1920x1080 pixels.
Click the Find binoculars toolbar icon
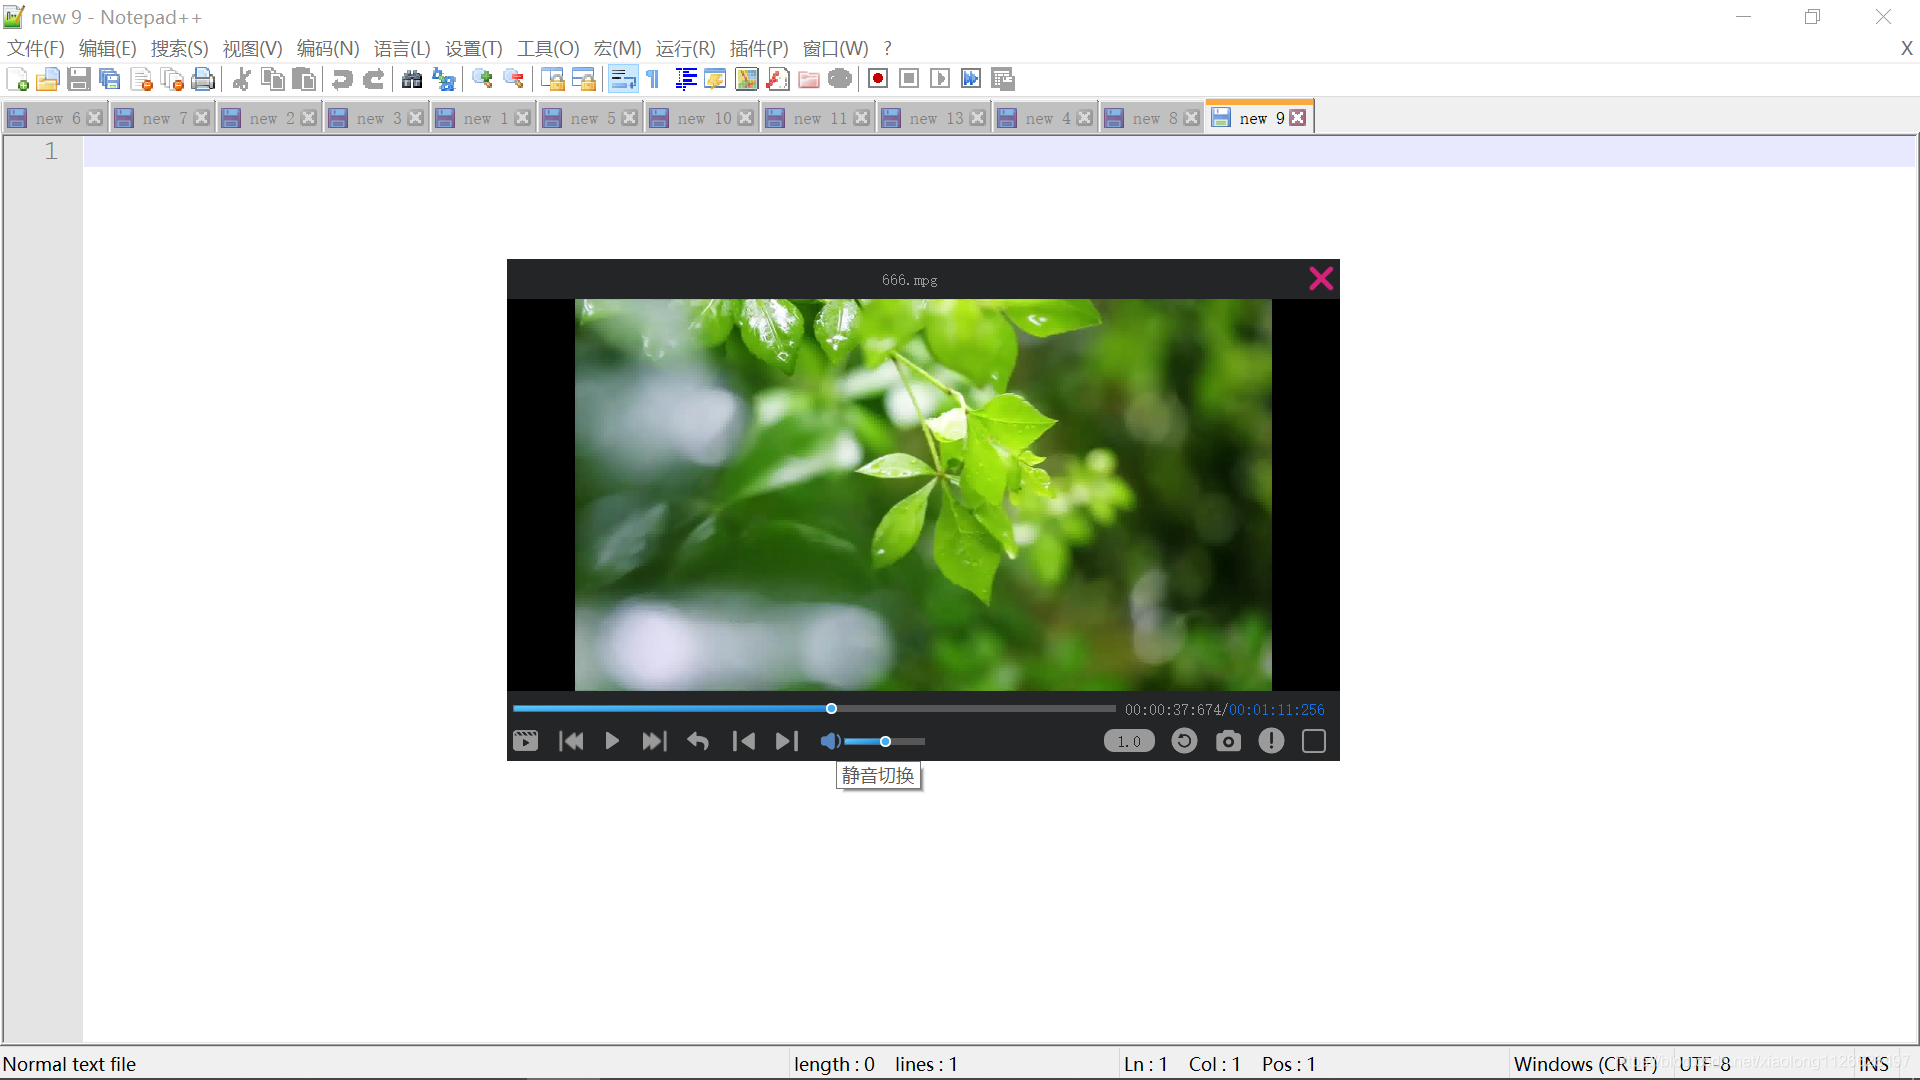click(411, 79)
